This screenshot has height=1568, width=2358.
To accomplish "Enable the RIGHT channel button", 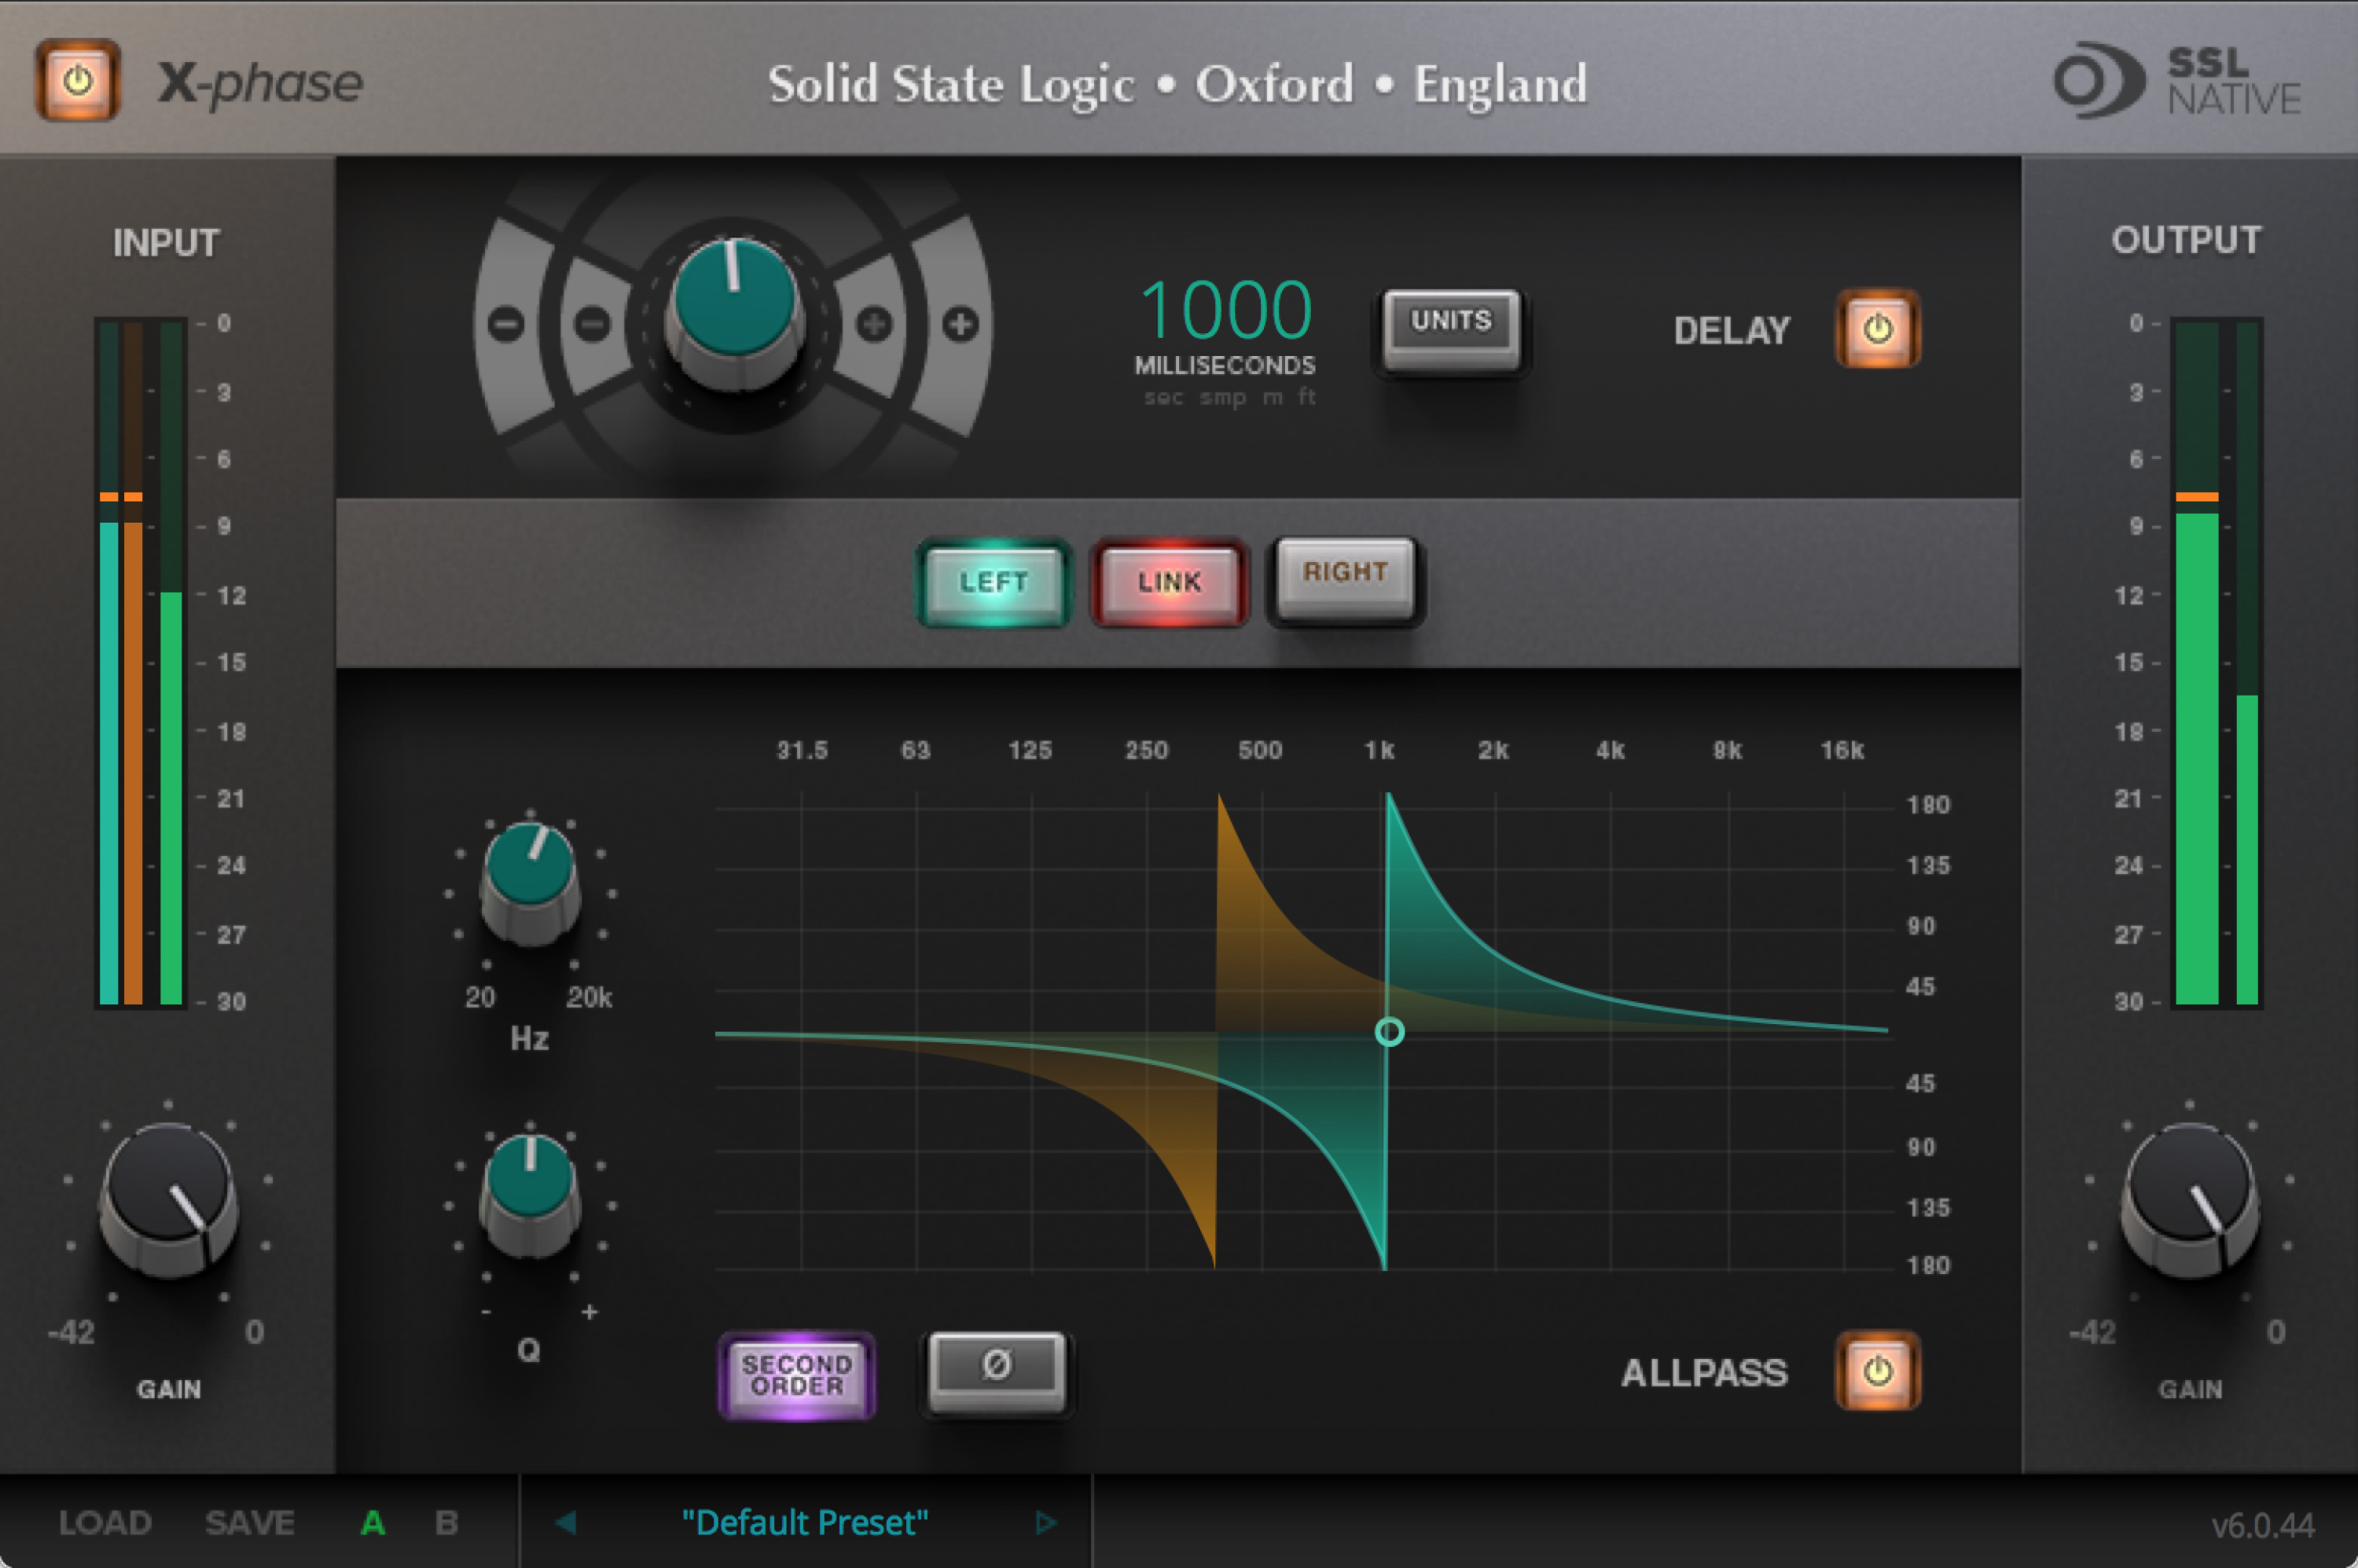I will (x=1345, y=574).
